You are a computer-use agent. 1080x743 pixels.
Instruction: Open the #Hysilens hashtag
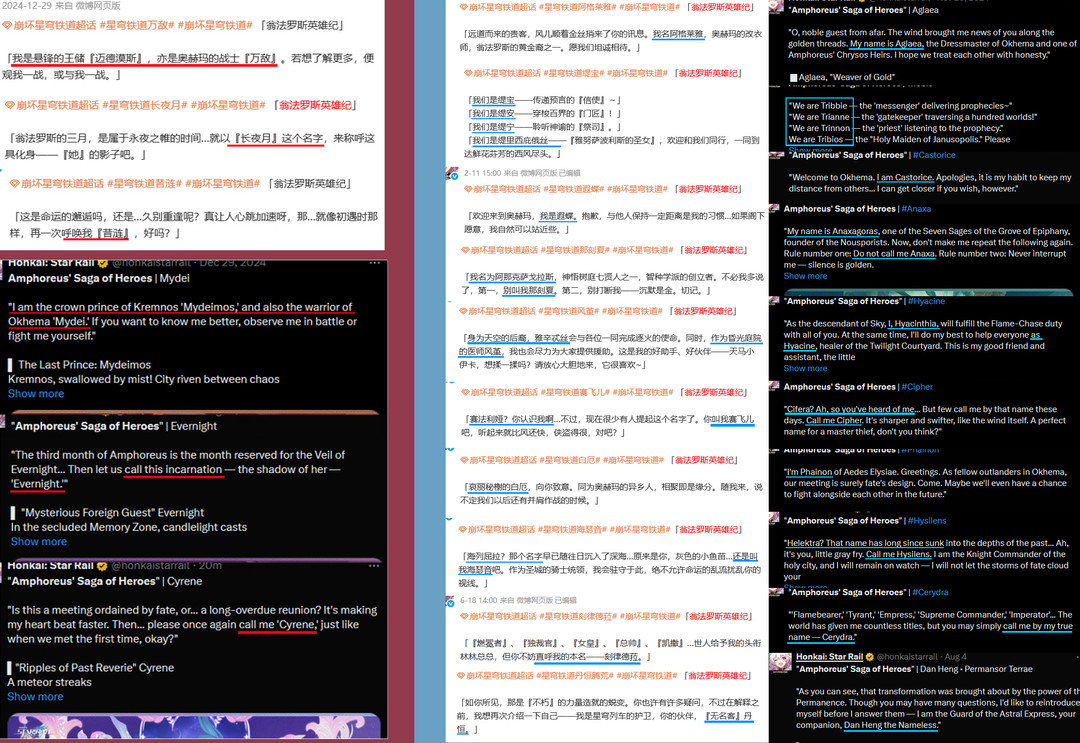click(x=927, y=521)
